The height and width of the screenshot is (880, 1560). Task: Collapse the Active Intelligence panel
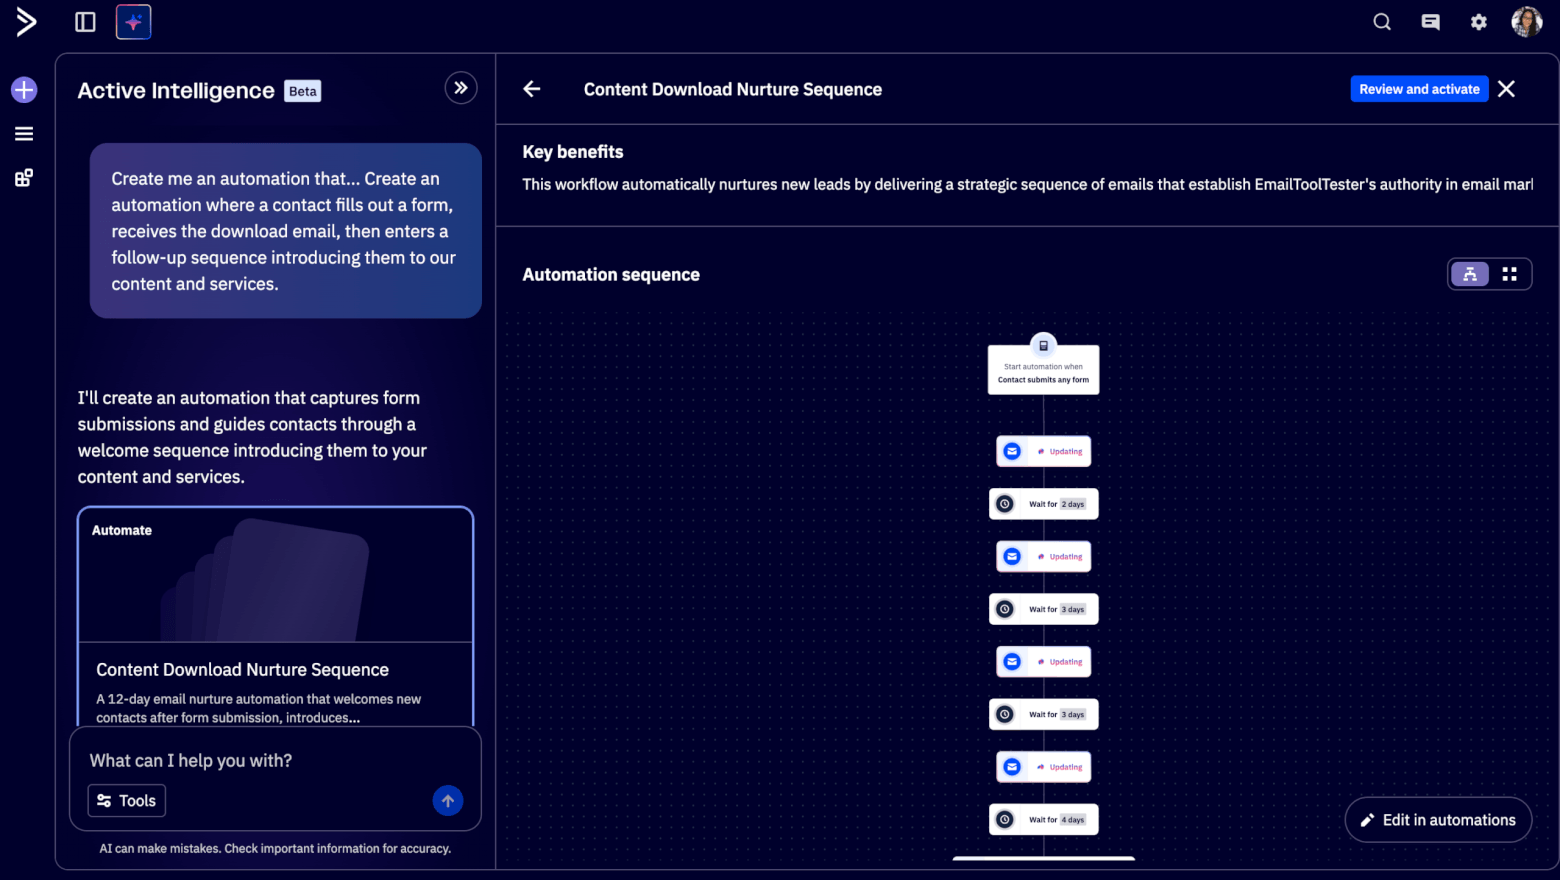tap(461, 88)
